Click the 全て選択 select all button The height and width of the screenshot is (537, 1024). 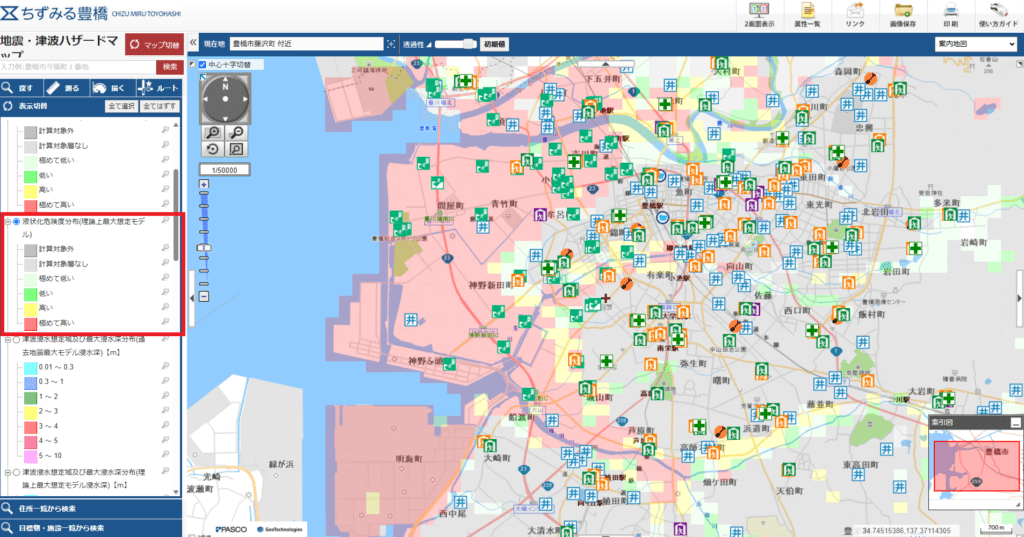pyautogui.click(x=121, y=106)
